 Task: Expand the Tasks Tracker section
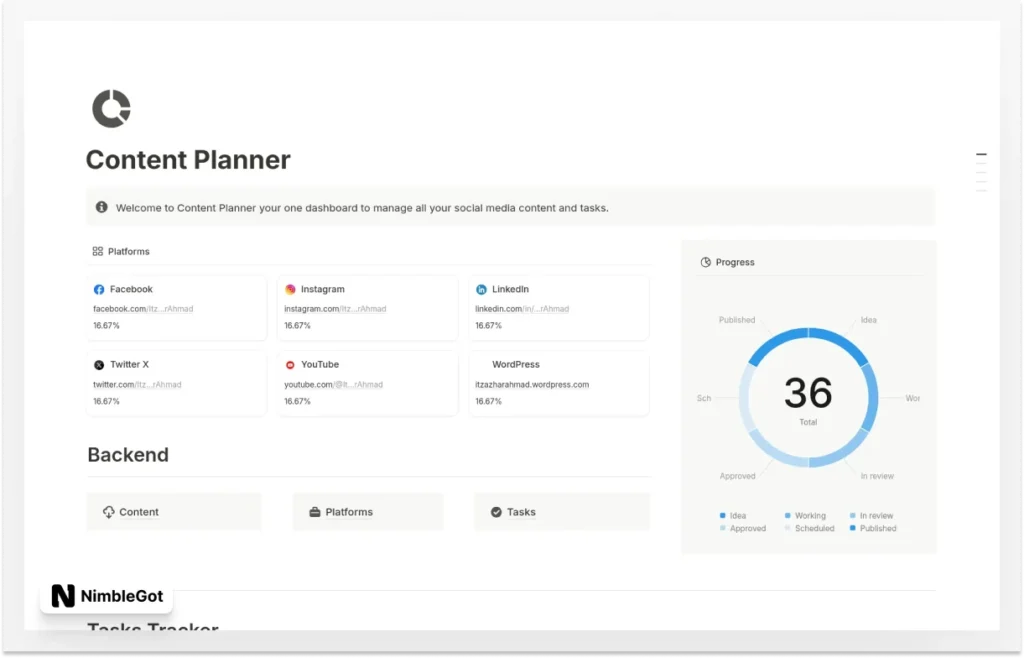[152, 629]
